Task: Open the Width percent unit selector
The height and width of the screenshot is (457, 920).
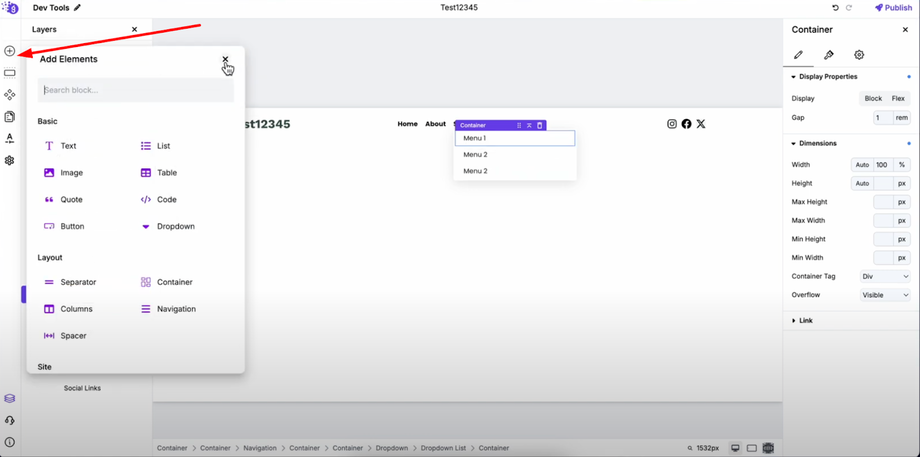Action: [902, 165]
